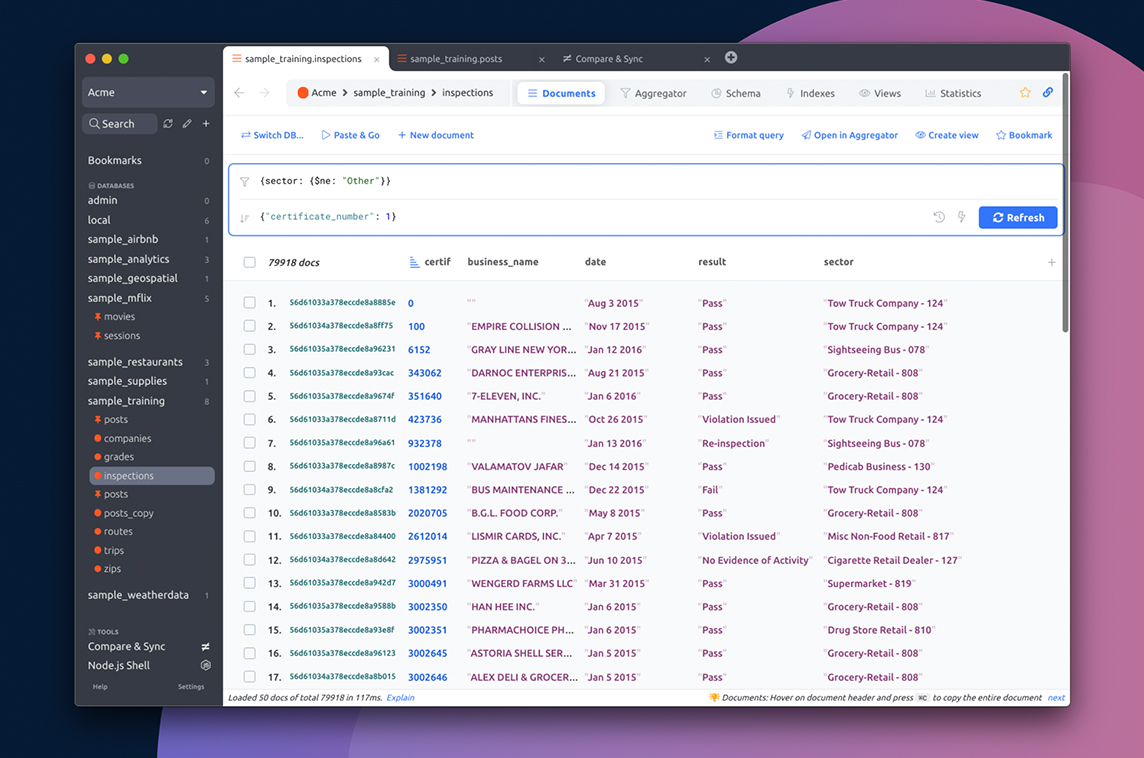Viewport: 1144px width, 758px height.
Task: Click the Refresh button
Action: click(x=1018, y=217)
